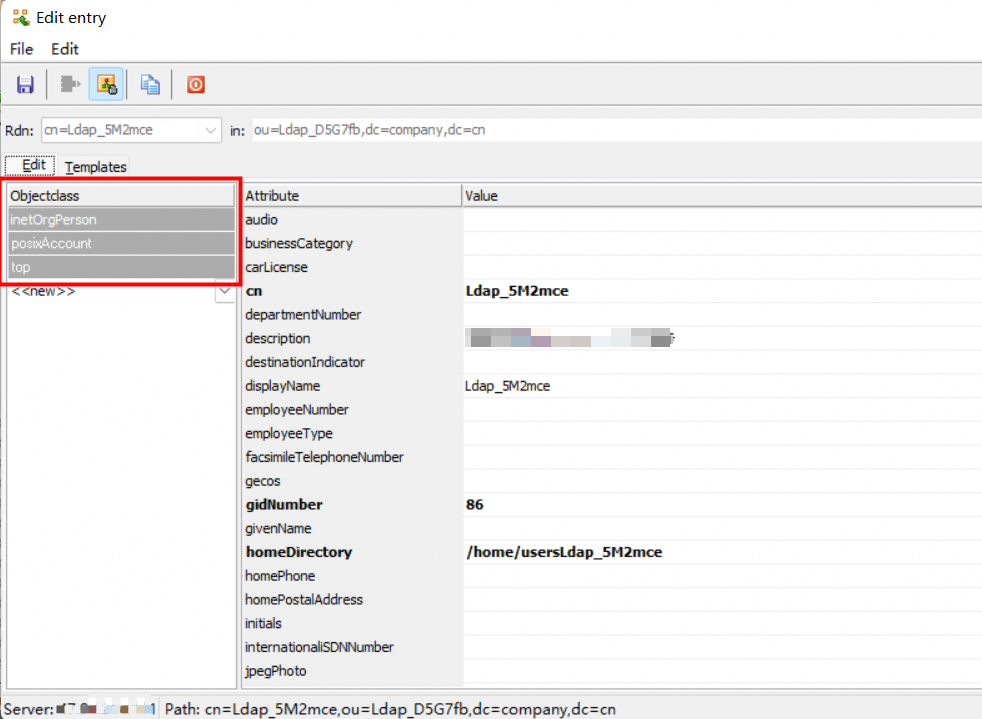Select the employeeType attribute

click(x=289, y=434)
